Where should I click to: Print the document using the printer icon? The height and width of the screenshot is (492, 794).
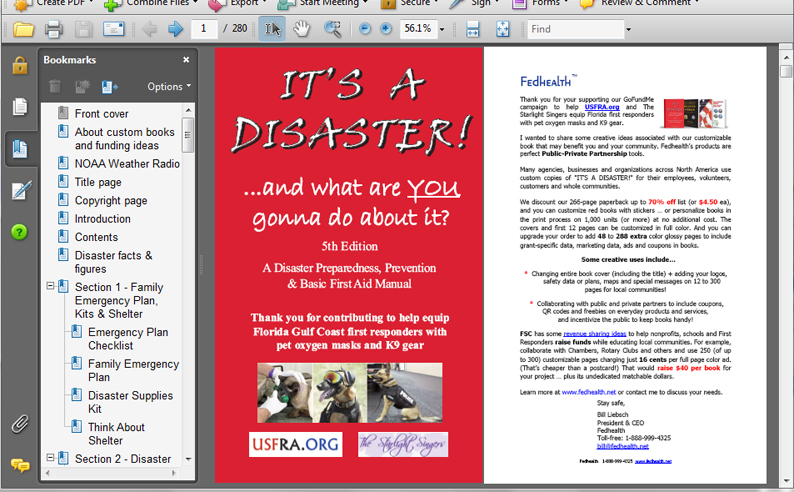click(53, 29)
